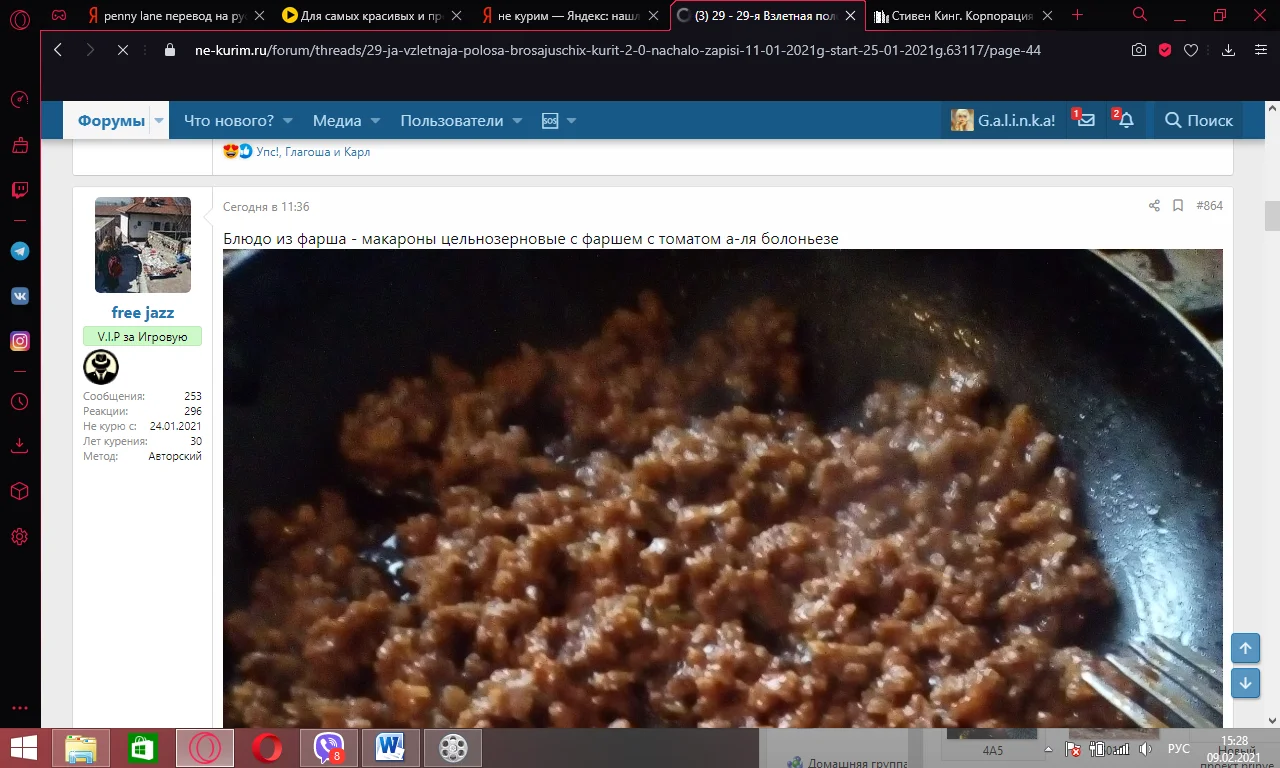Open VK messenger from the sidebar

pos(19,295)
